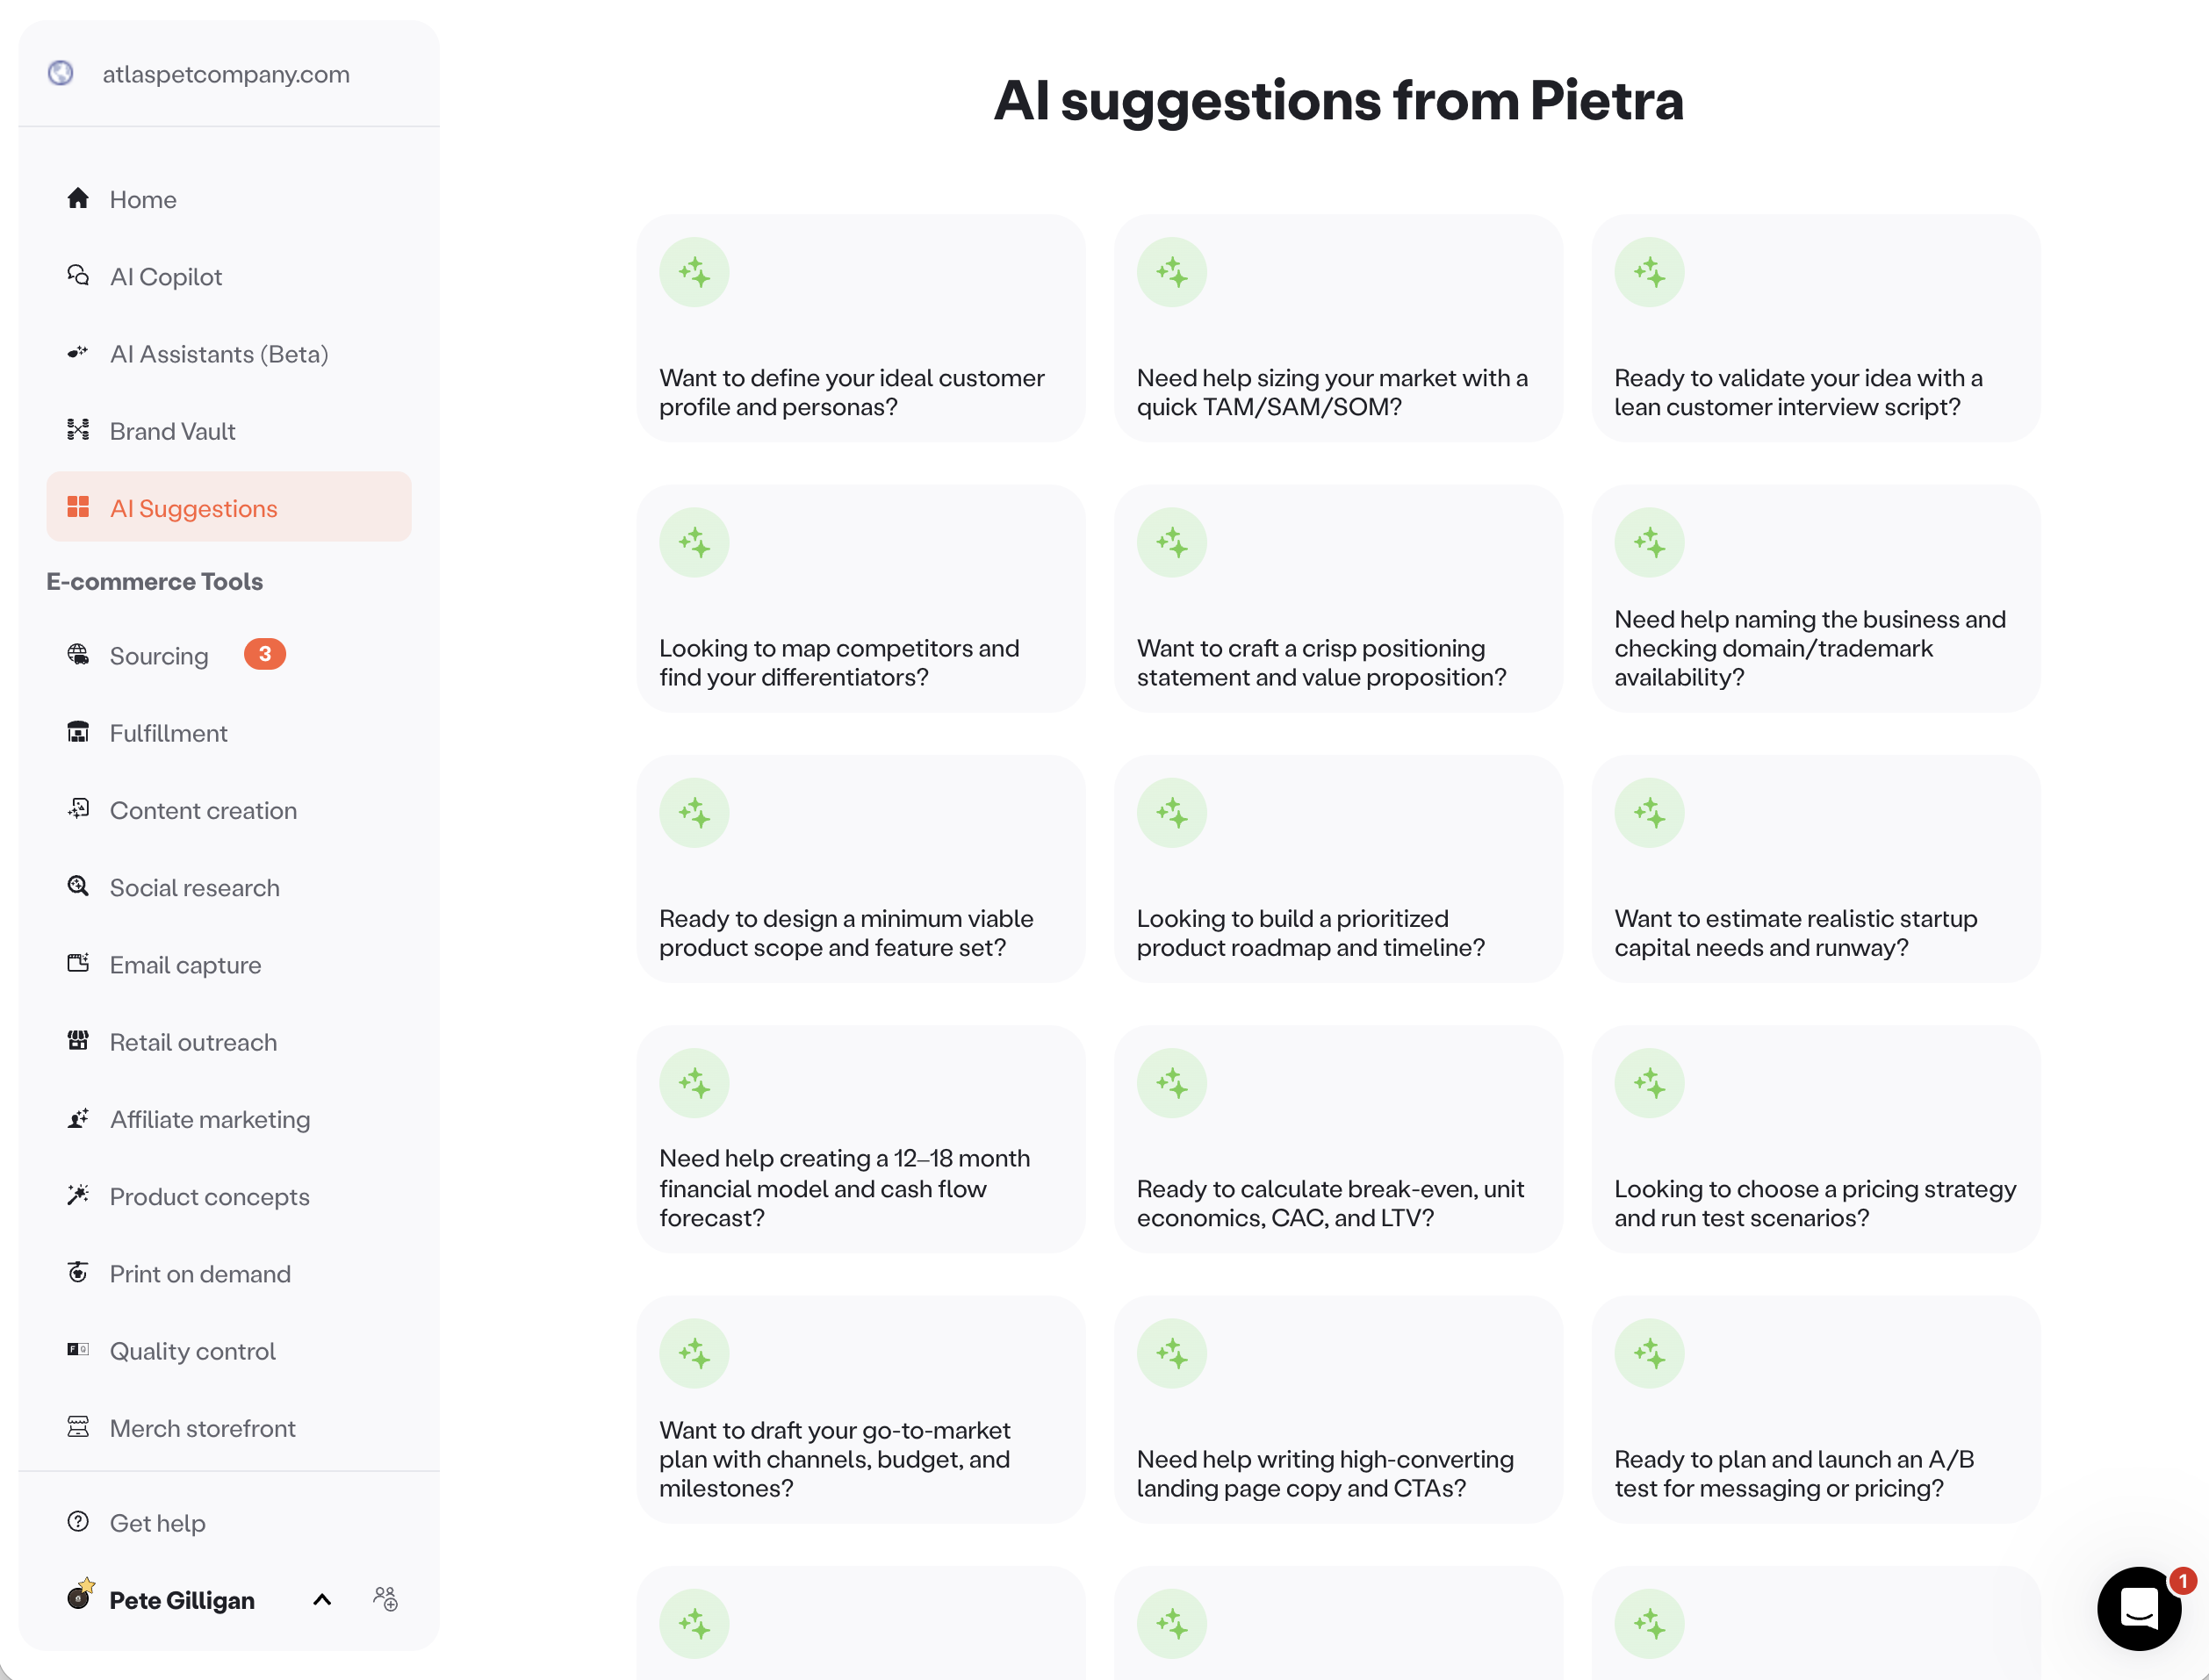
Task: Navigate to Affiliate marketing
Action: tap(209, 1119)
